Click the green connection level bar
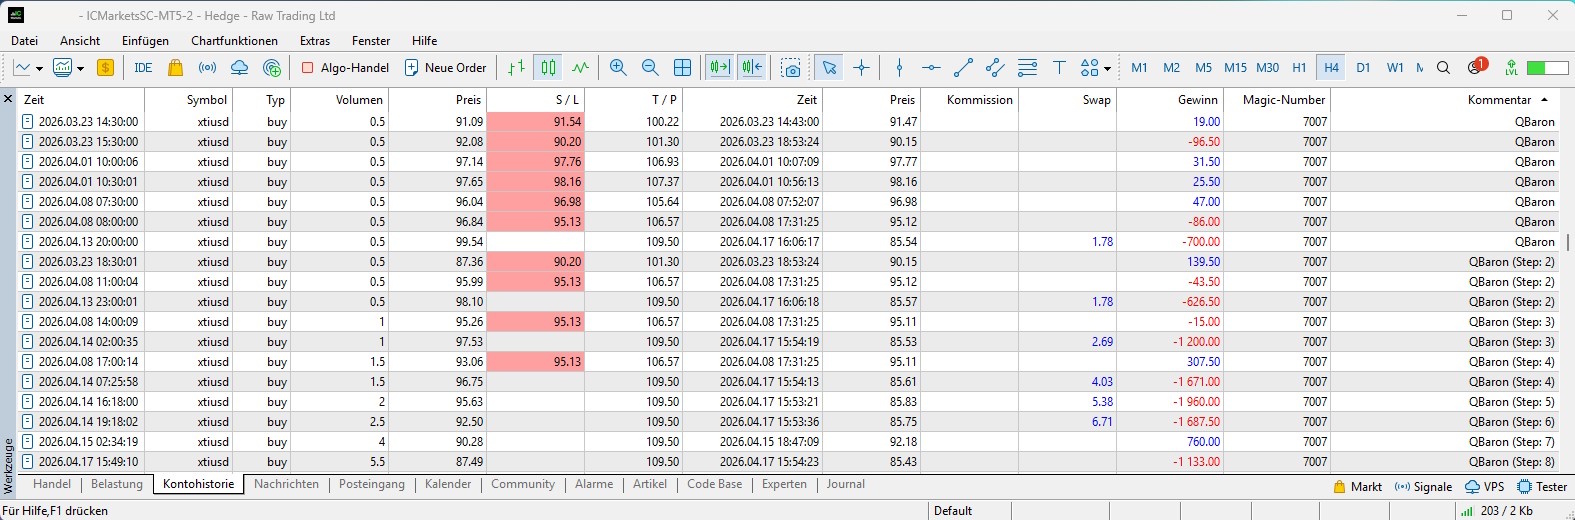The width and height of the screenshot is (1575, 520). tap(1547, 68)
